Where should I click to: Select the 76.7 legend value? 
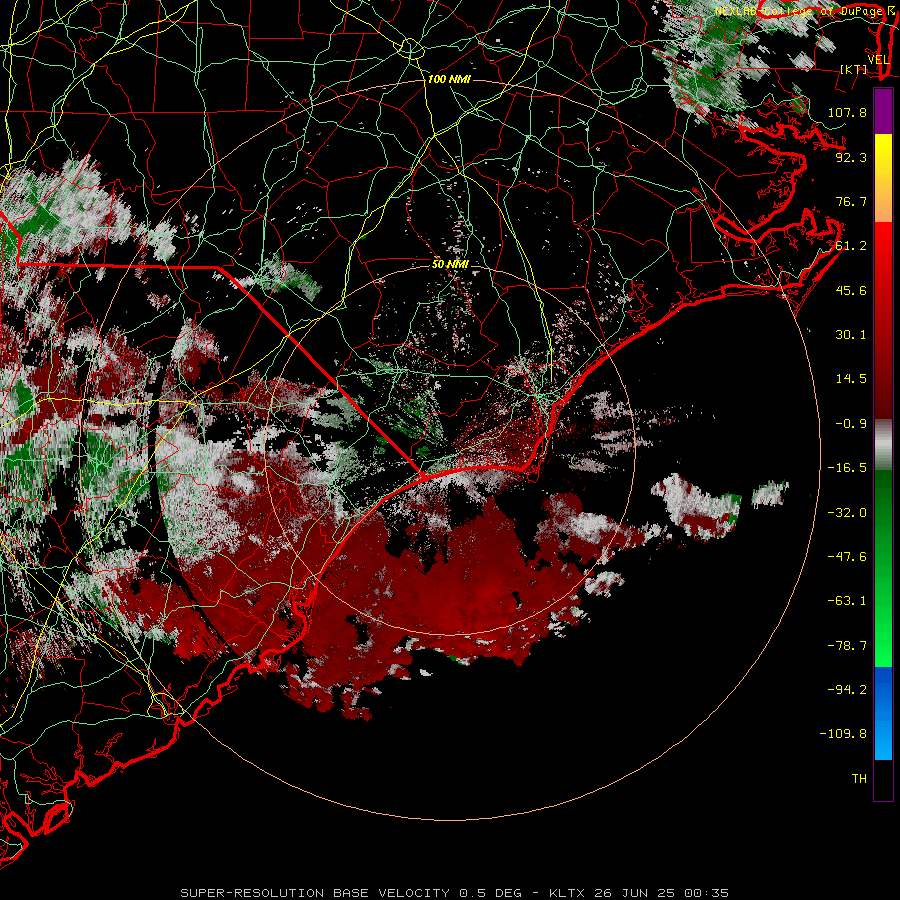click(851, 201)
